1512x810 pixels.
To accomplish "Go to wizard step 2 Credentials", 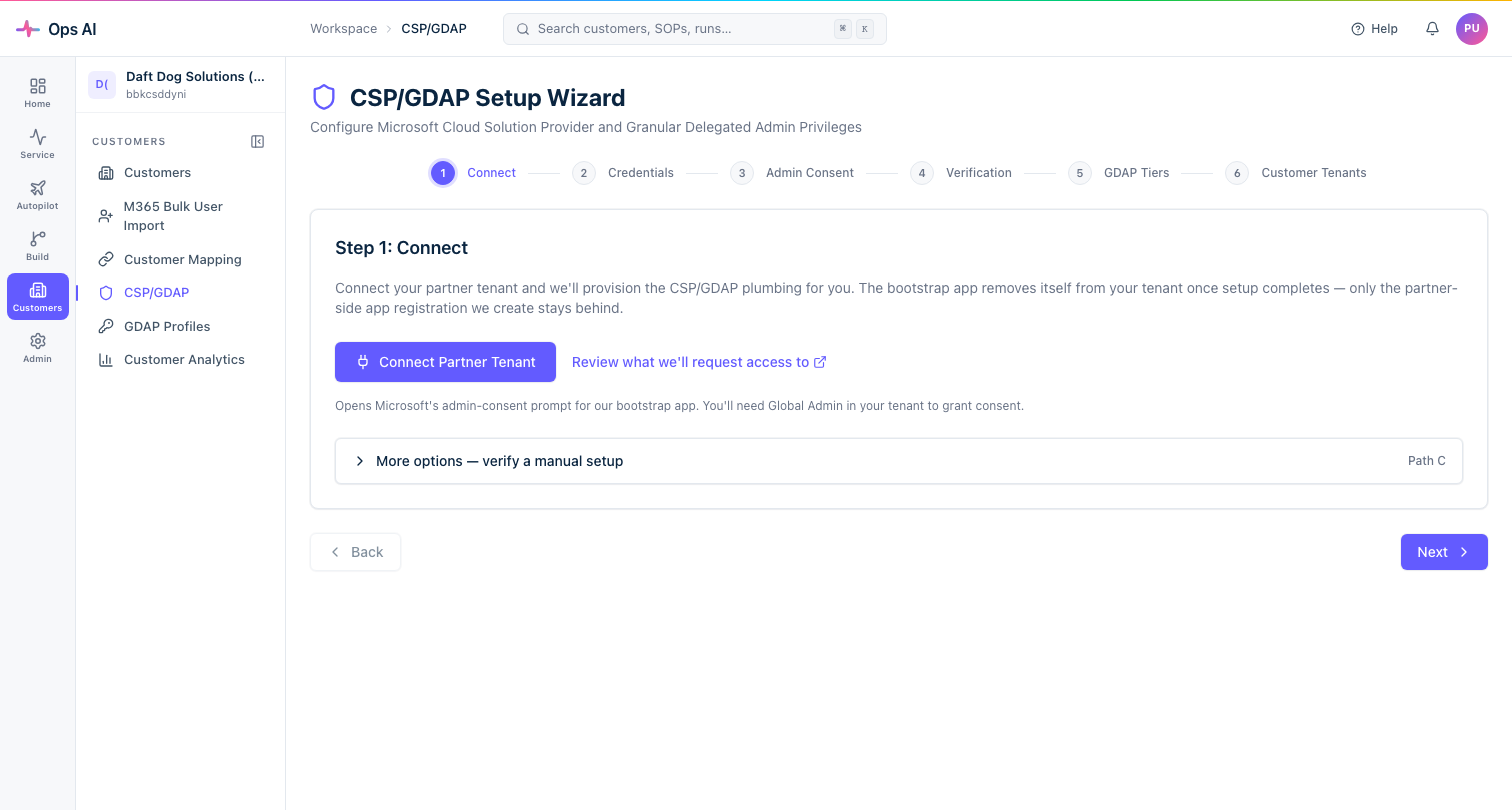I will click(623, 173).
